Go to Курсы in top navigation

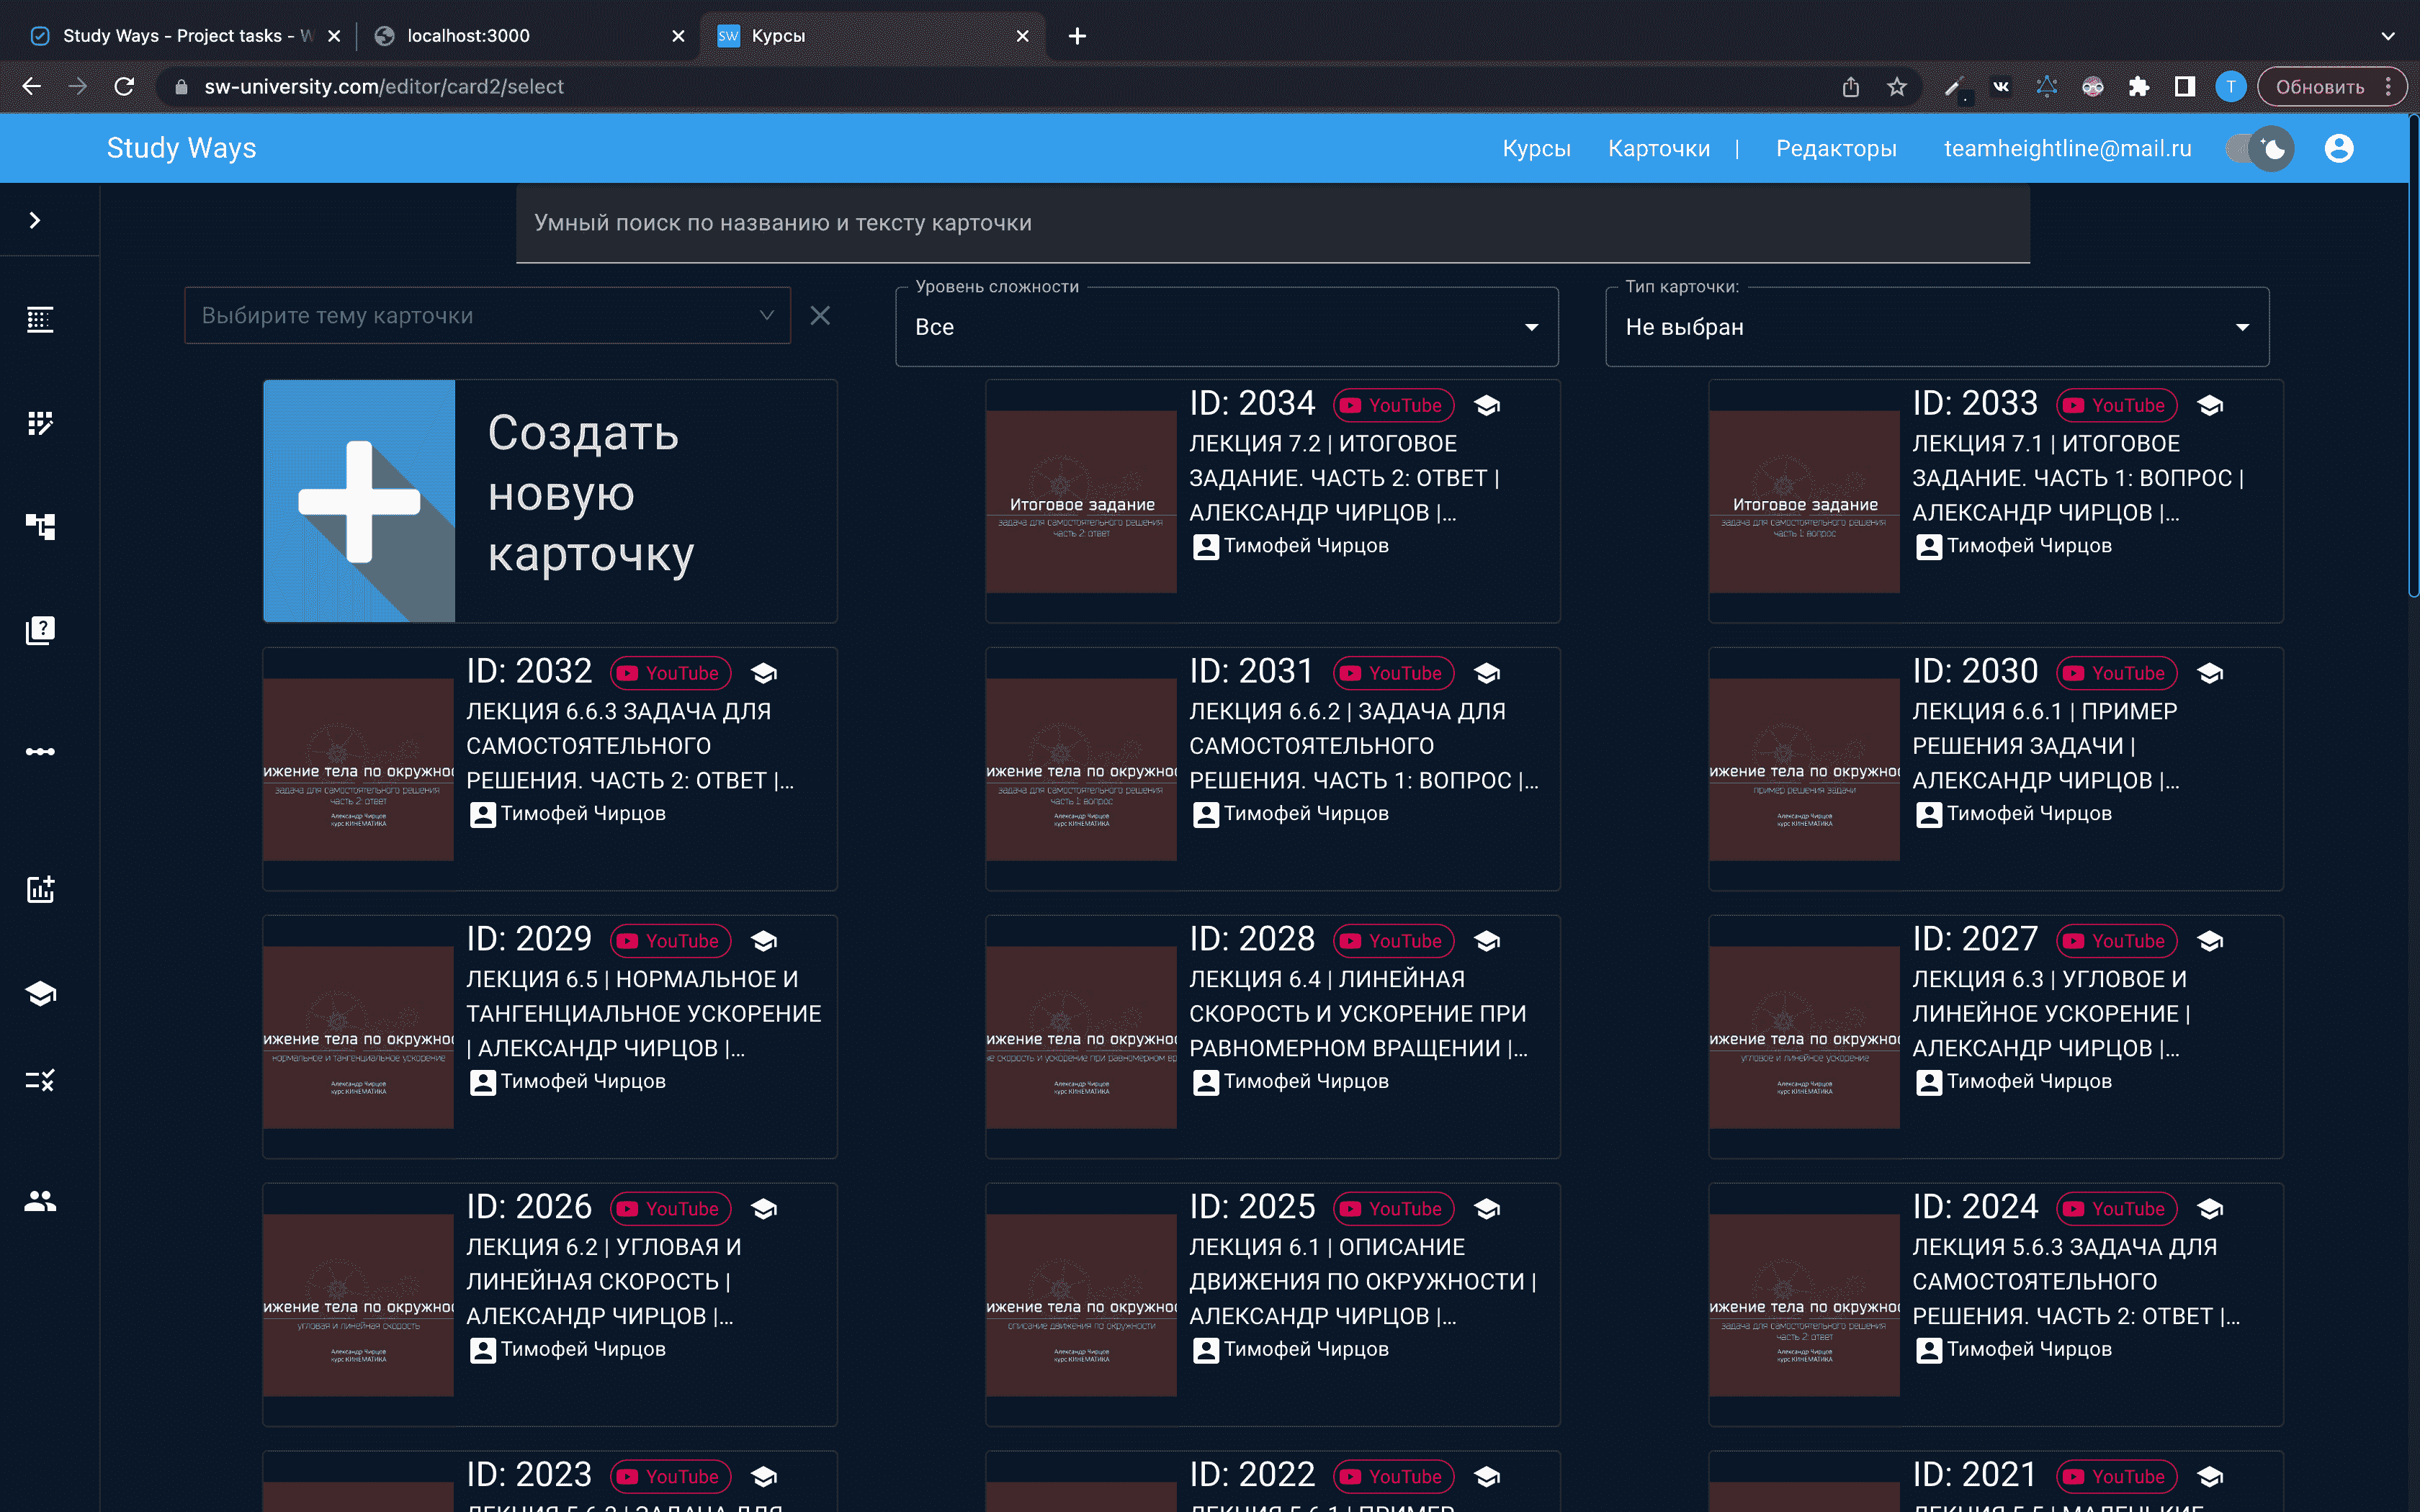[x=1536, y=148]
